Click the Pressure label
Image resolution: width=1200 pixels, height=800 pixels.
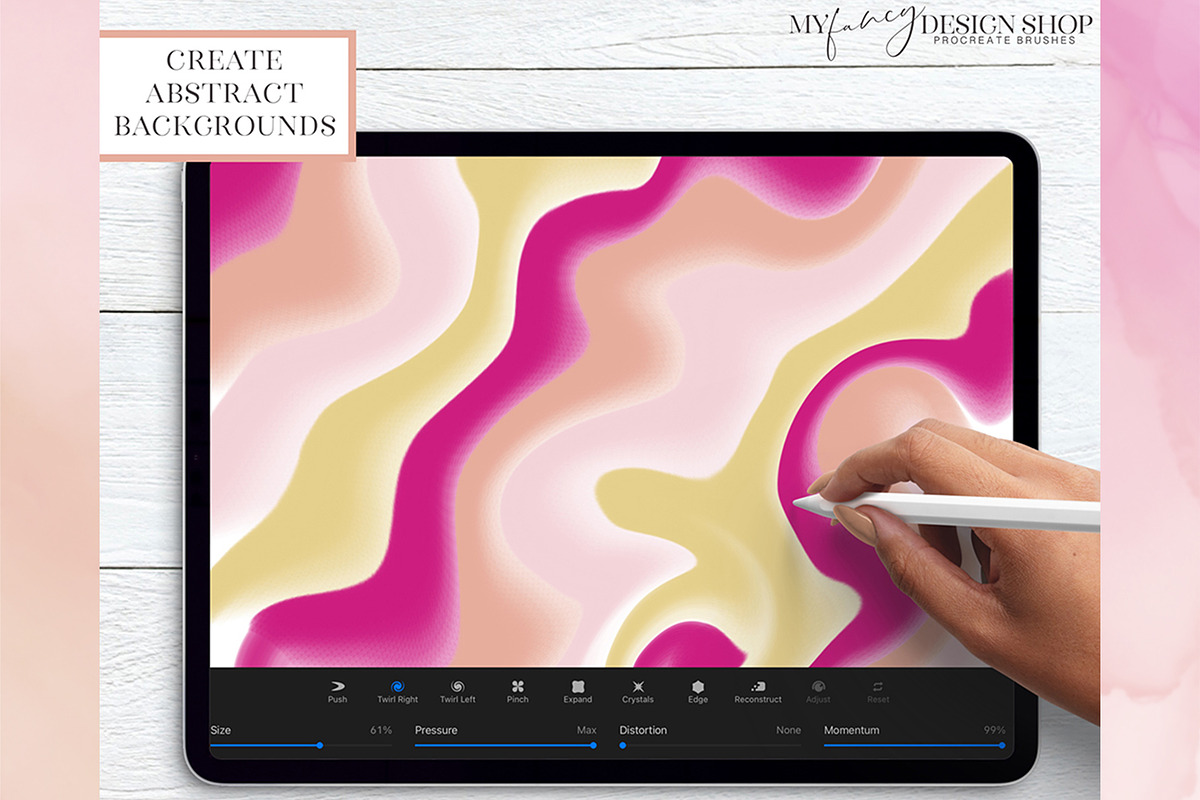click(436, 730)
